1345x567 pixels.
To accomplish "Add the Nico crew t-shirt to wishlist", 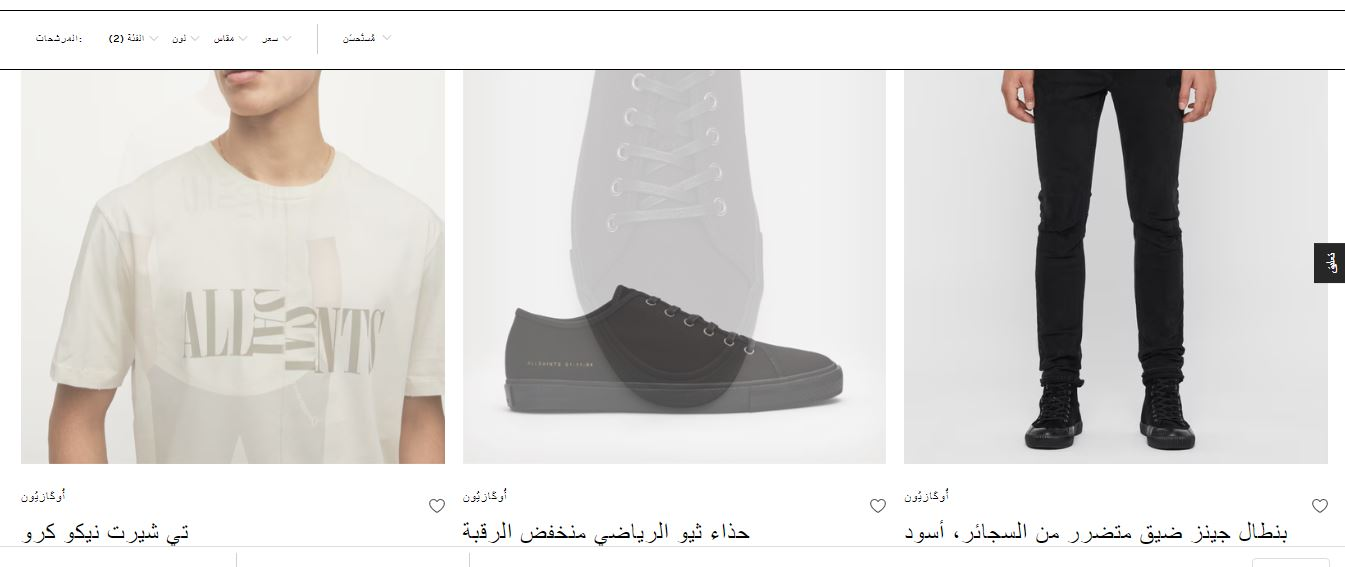I will click(437, 506).
